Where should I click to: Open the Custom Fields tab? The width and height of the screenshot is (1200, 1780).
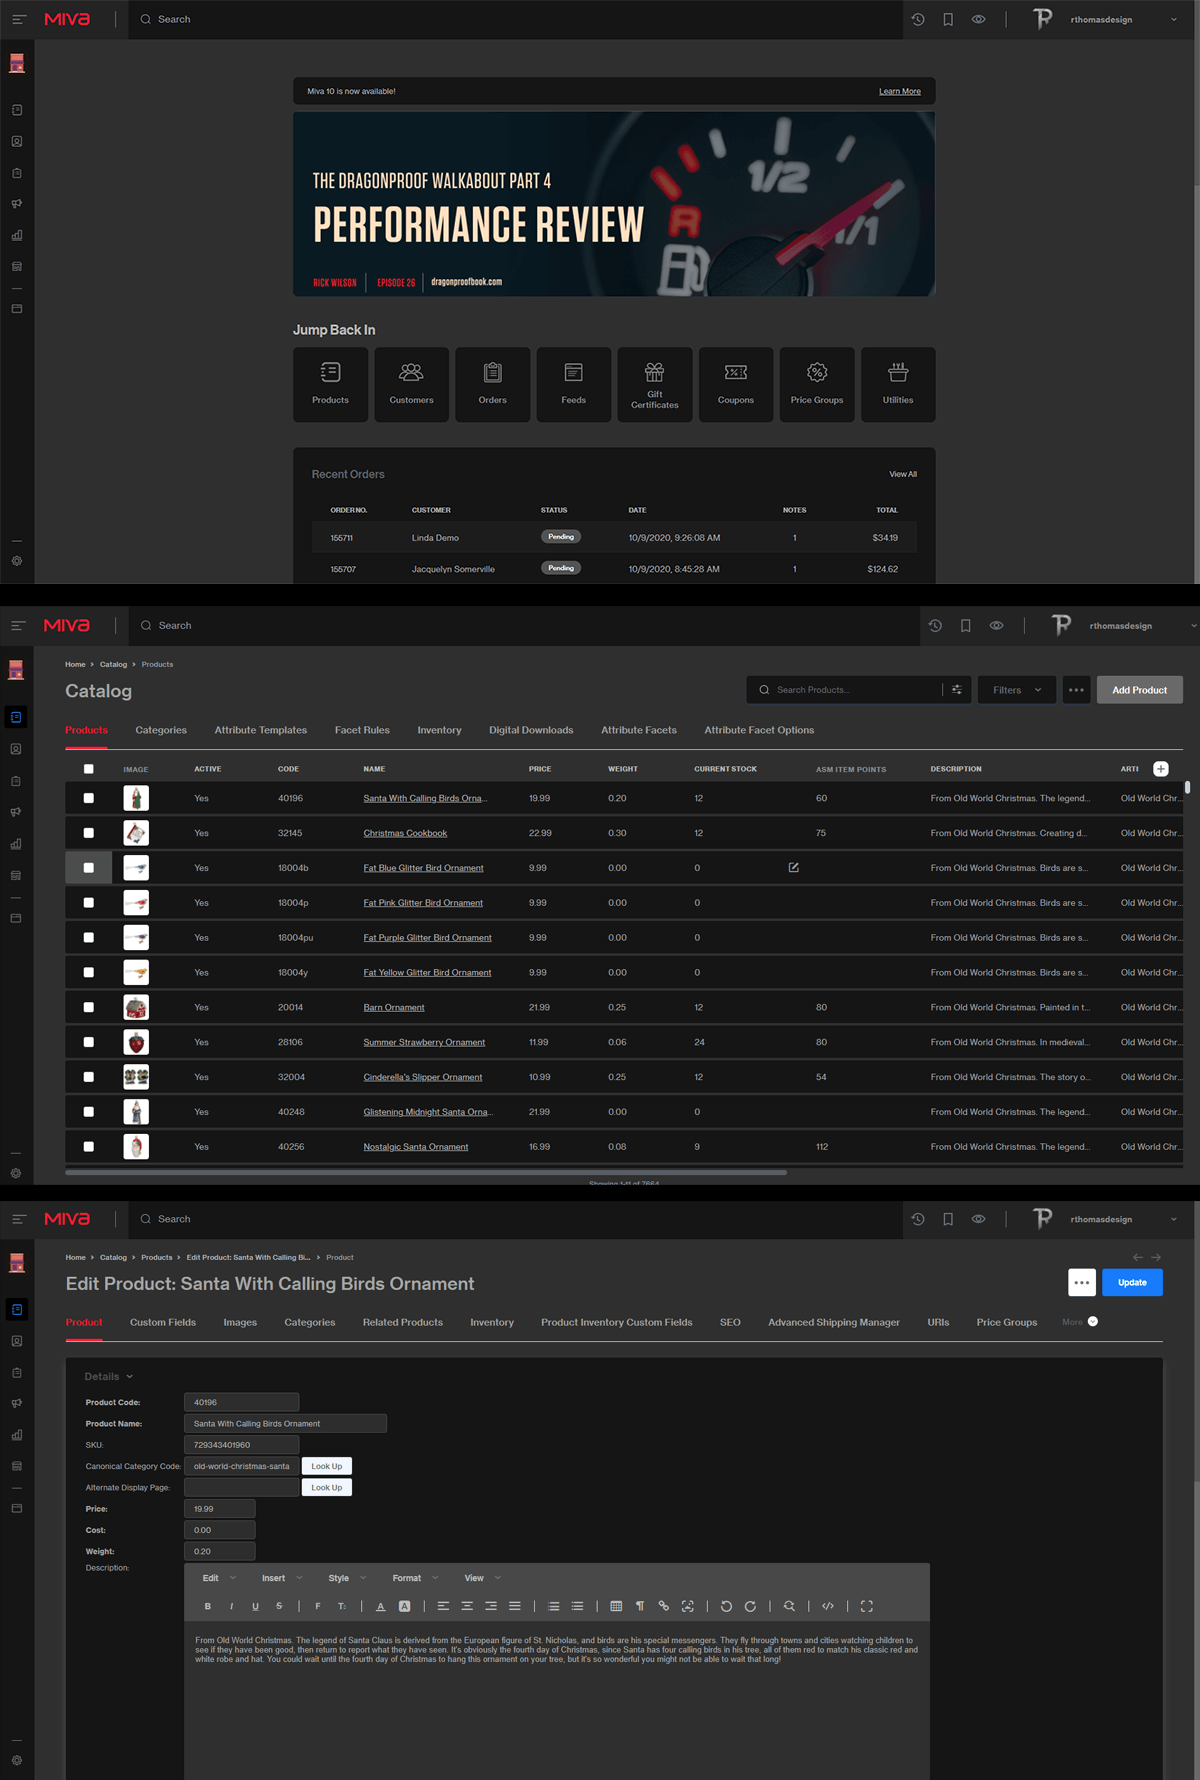pos(163,1322)
